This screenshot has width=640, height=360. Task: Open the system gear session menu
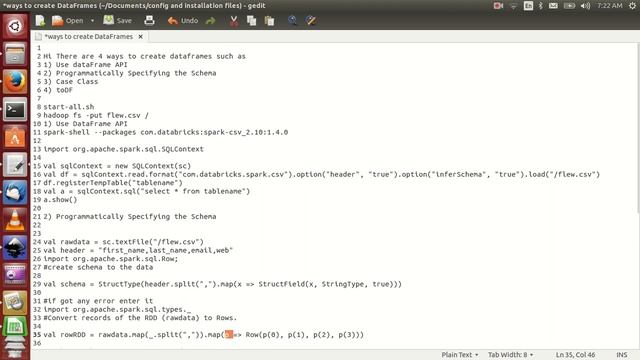[632, 6]
